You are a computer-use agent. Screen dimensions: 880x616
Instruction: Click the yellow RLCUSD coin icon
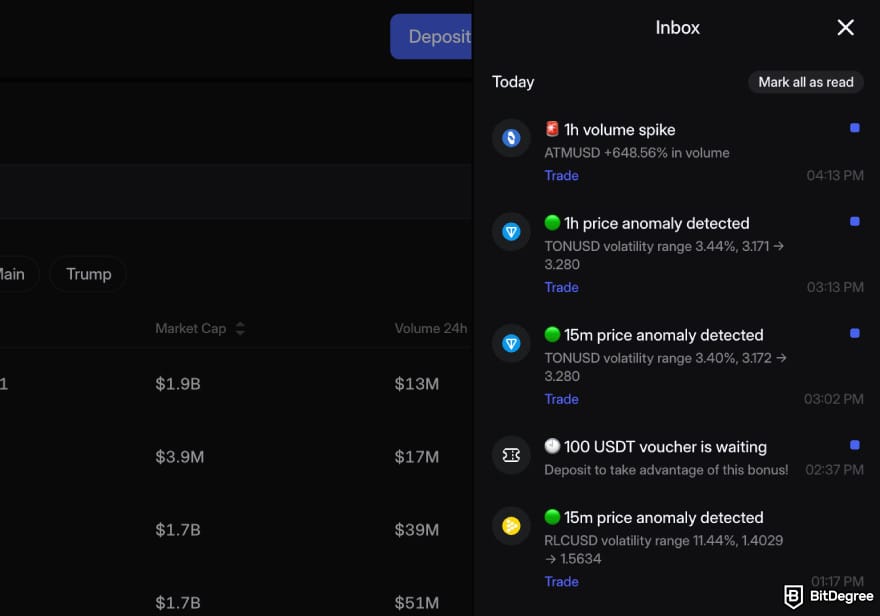click(511, 525)
